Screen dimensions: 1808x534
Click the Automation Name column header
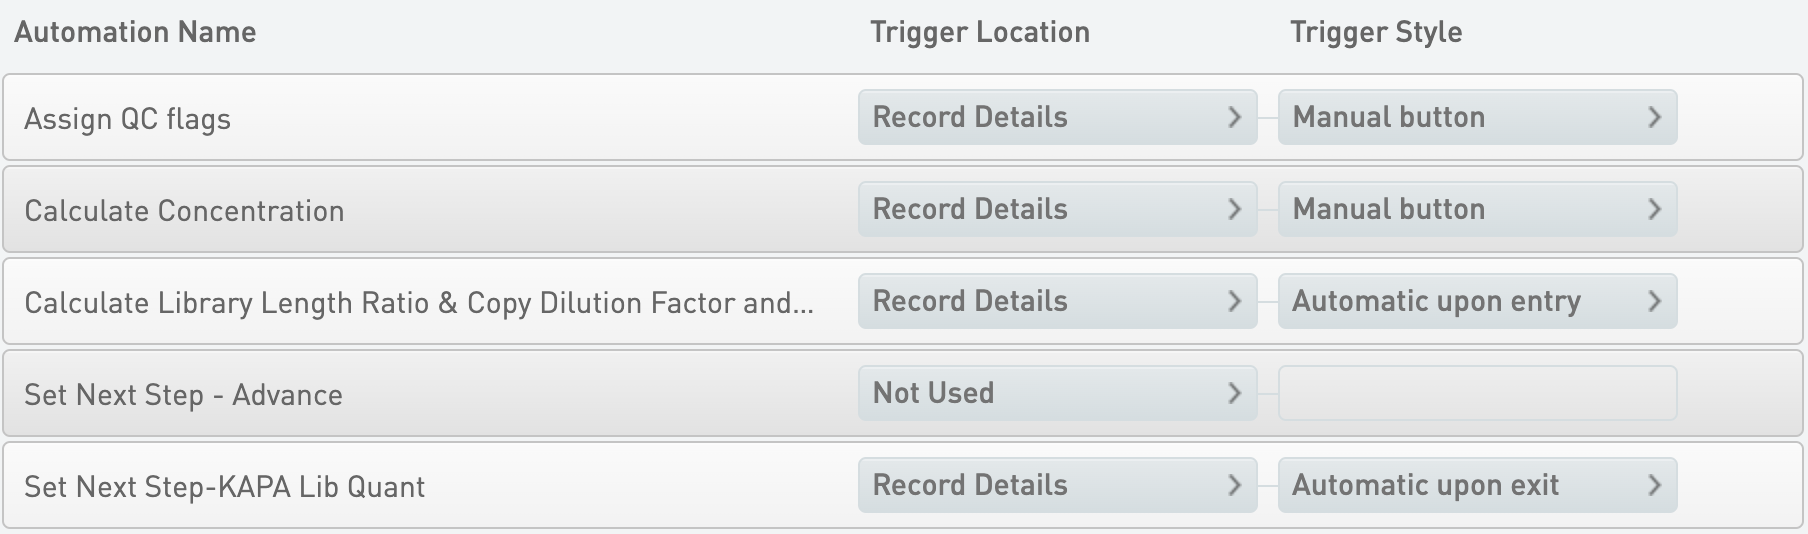click(135, 32)
